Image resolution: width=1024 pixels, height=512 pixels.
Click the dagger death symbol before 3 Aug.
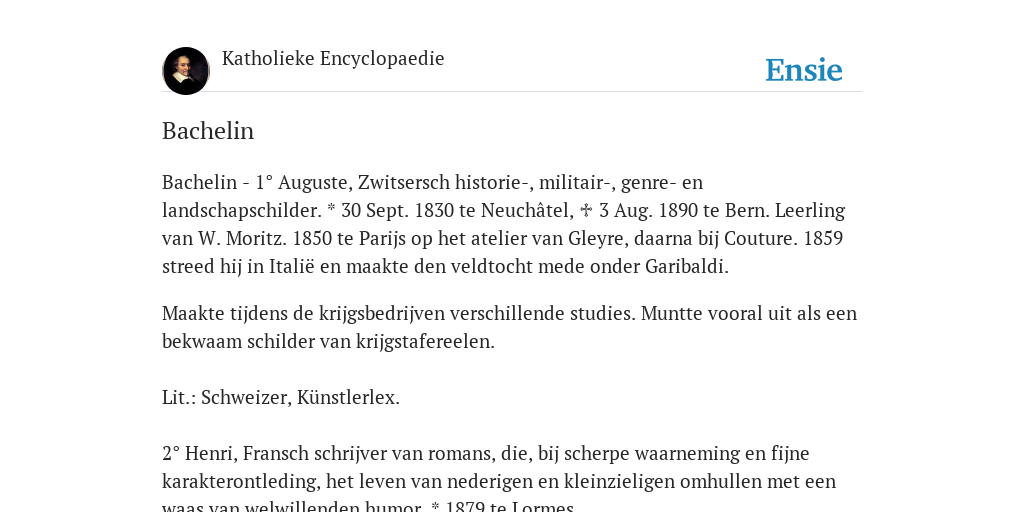(586, 210)
